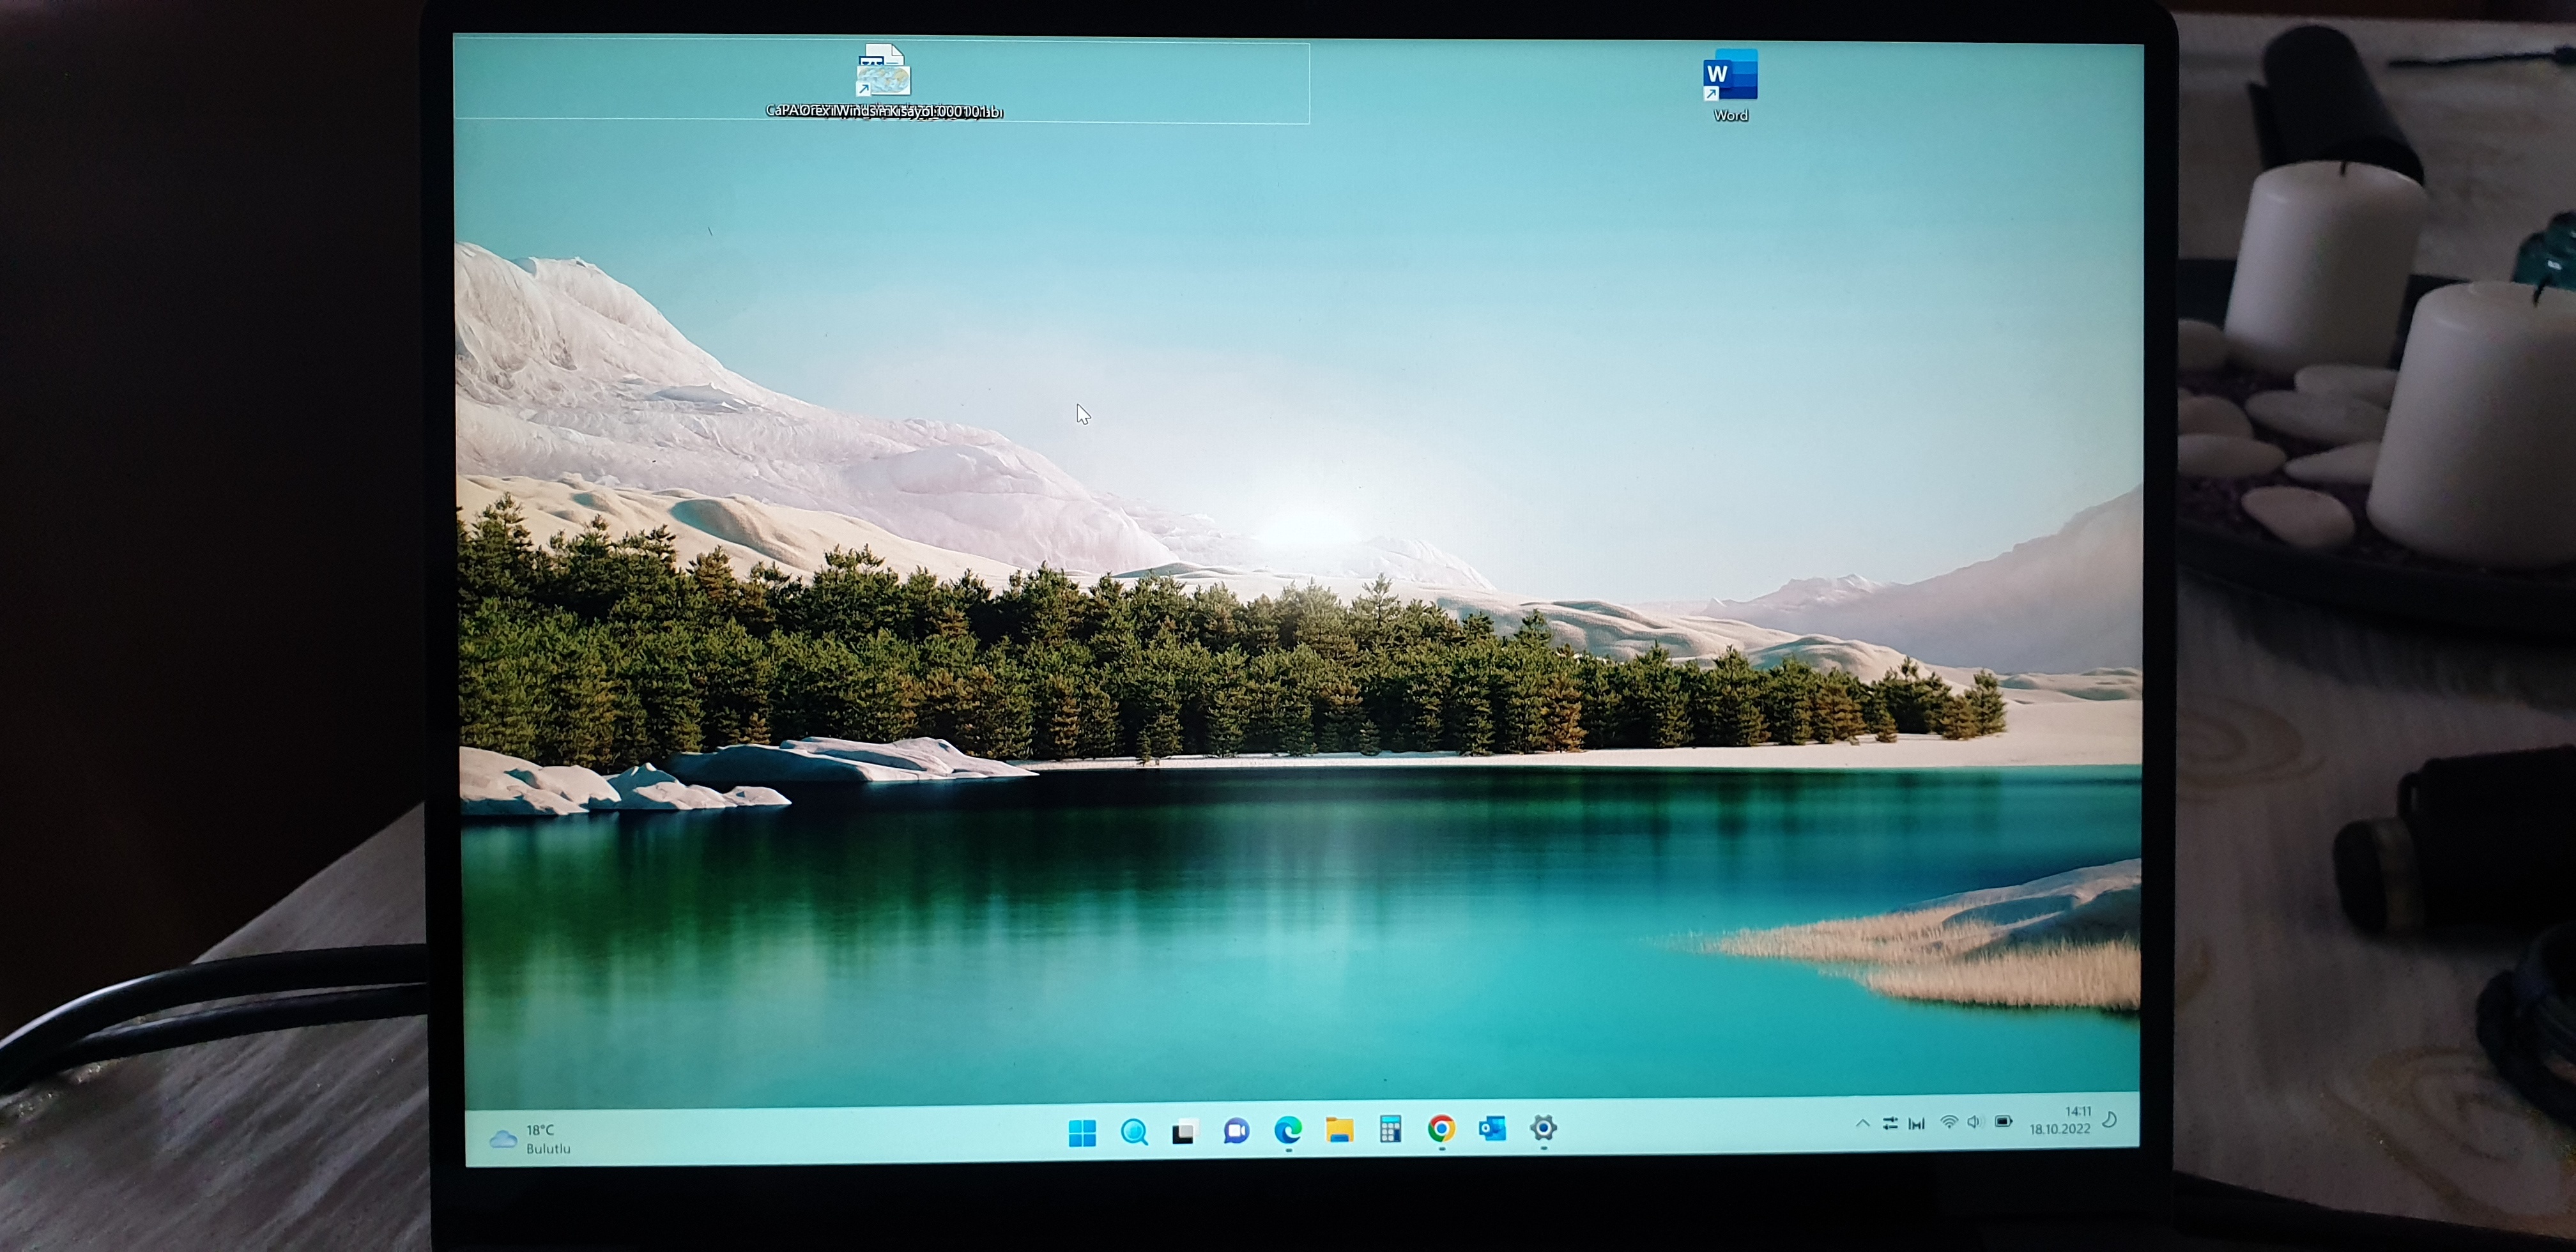
Task: Click the Wi-Fi network tray icon
Action: [x=1949, y=1122]
